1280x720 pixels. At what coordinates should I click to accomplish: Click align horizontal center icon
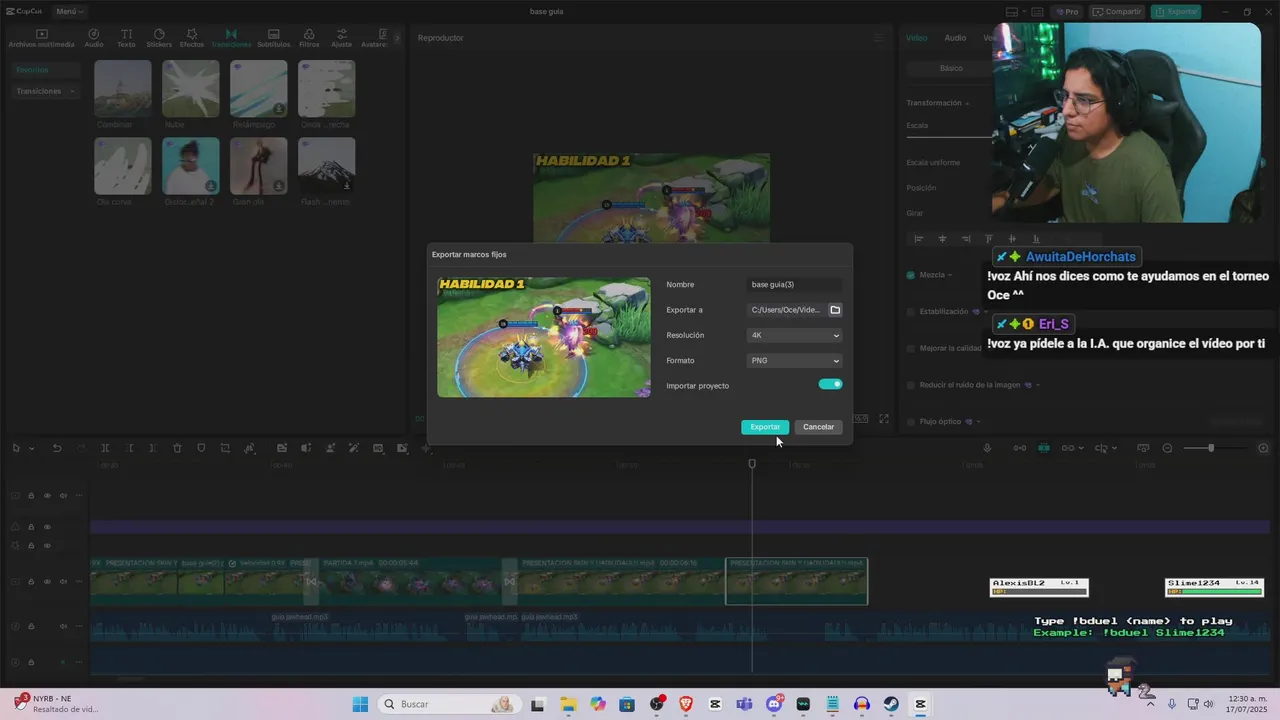coord(942,239)
